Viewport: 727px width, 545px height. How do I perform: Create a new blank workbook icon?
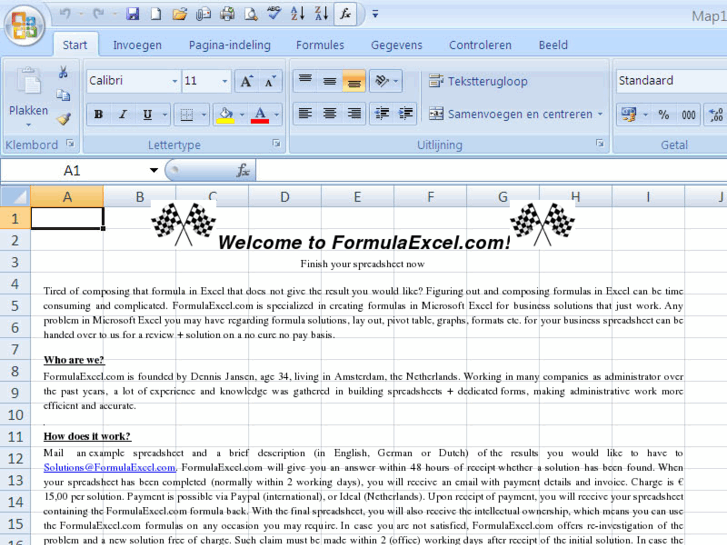pos(156,14)
